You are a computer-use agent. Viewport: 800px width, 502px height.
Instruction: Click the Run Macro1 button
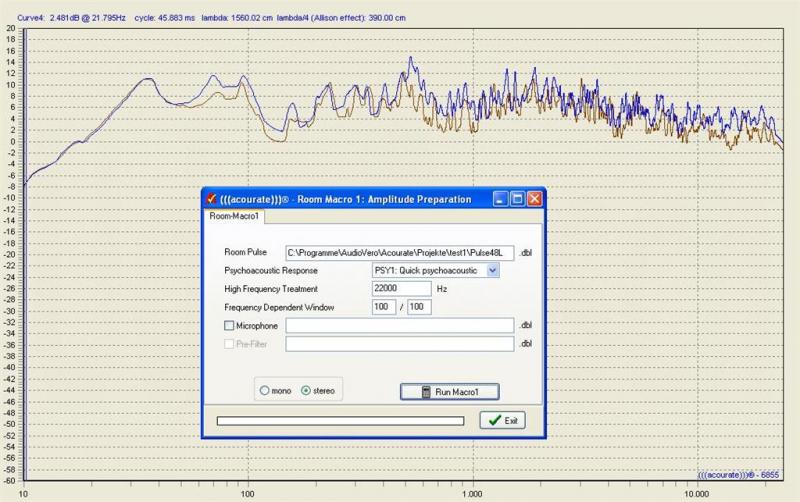pos(449,392)
